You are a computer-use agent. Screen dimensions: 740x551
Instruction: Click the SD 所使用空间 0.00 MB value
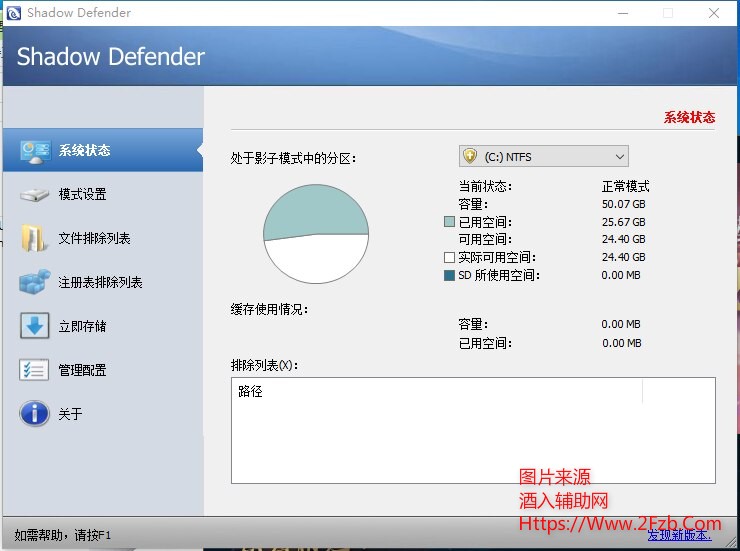tap(621, 275)
